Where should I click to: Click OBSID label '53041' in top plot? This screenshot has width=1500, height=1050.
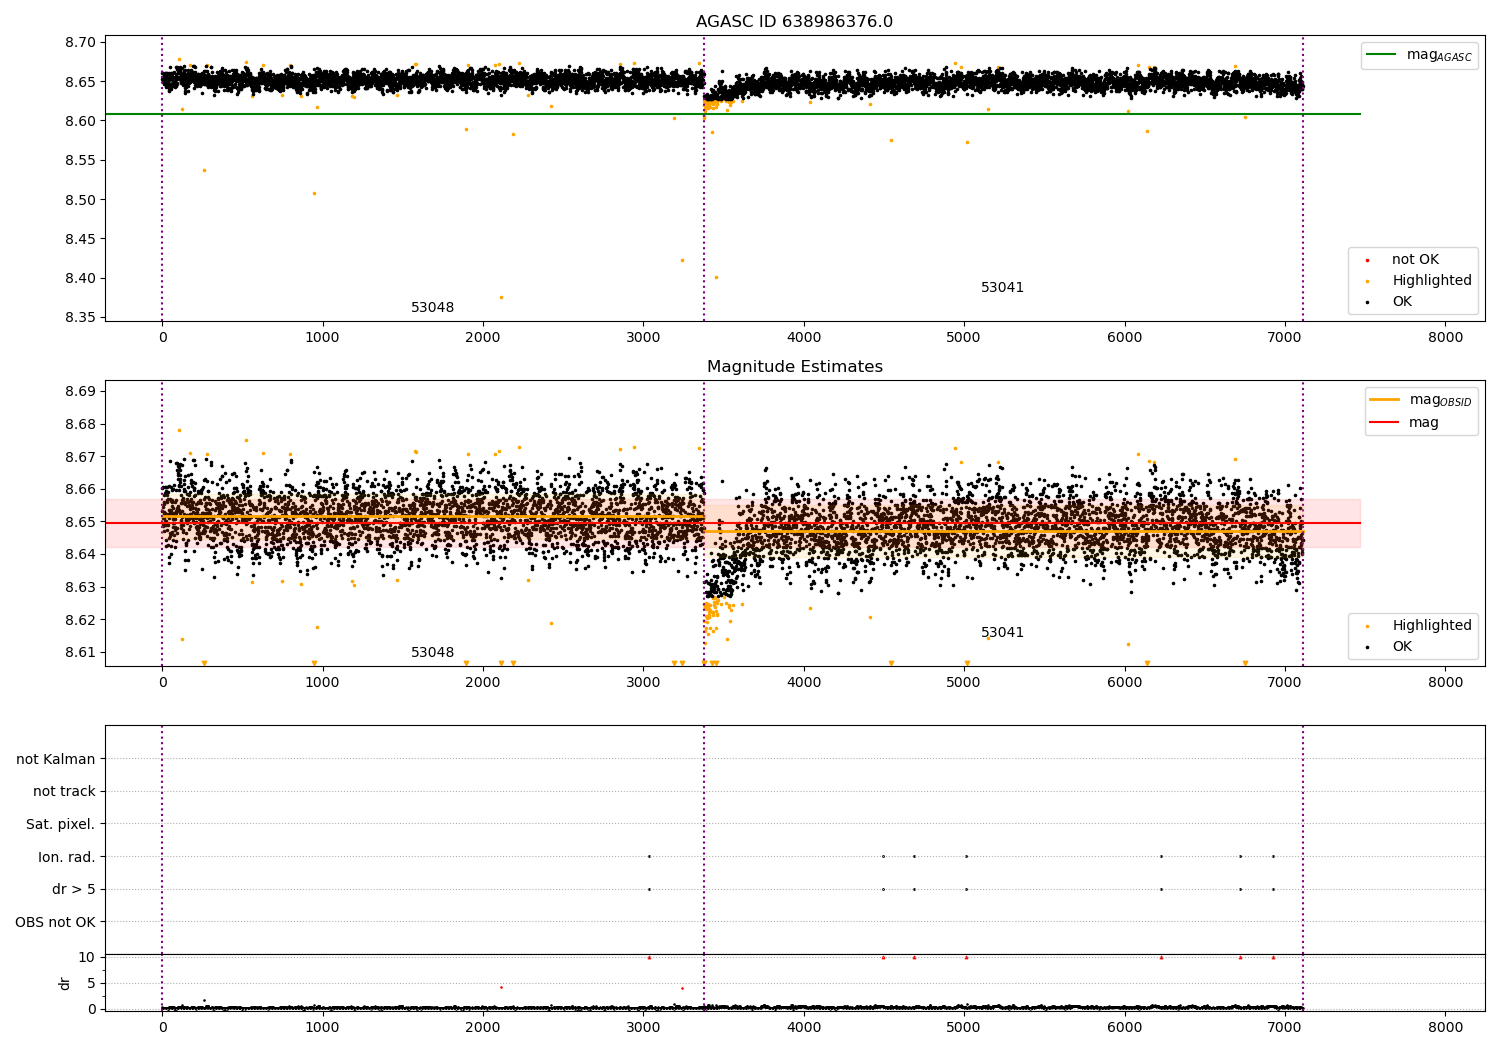1002,288
